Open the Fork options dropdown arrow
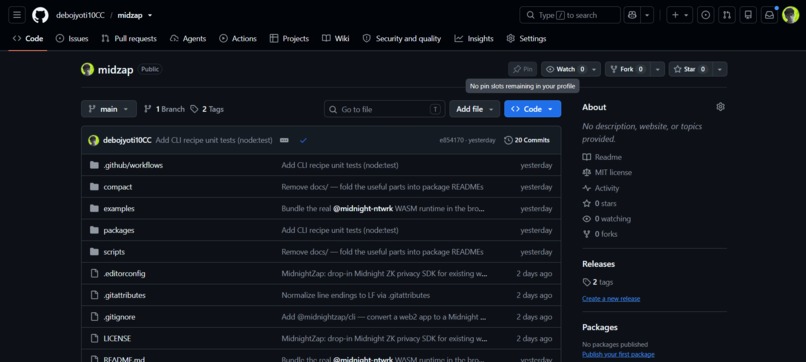Viewport: 806px width, 362px height. (x=658, y=69)
